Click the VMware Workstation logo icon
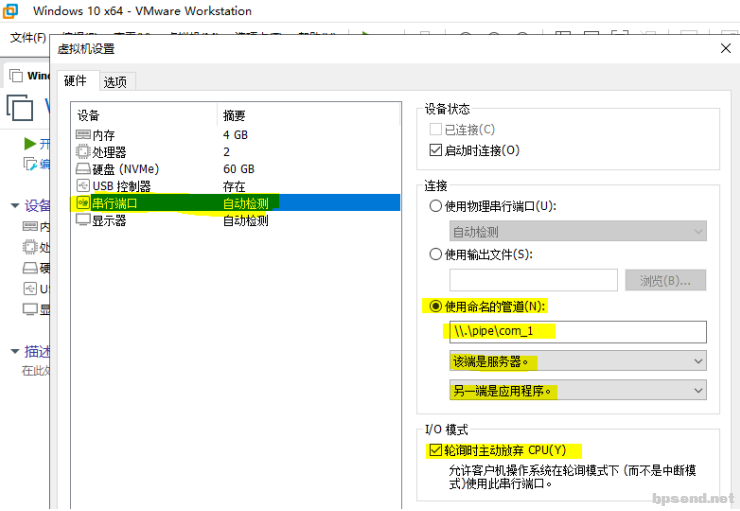Image resolution: width=740 pixels, height=511 pixels. pos(10,10)
